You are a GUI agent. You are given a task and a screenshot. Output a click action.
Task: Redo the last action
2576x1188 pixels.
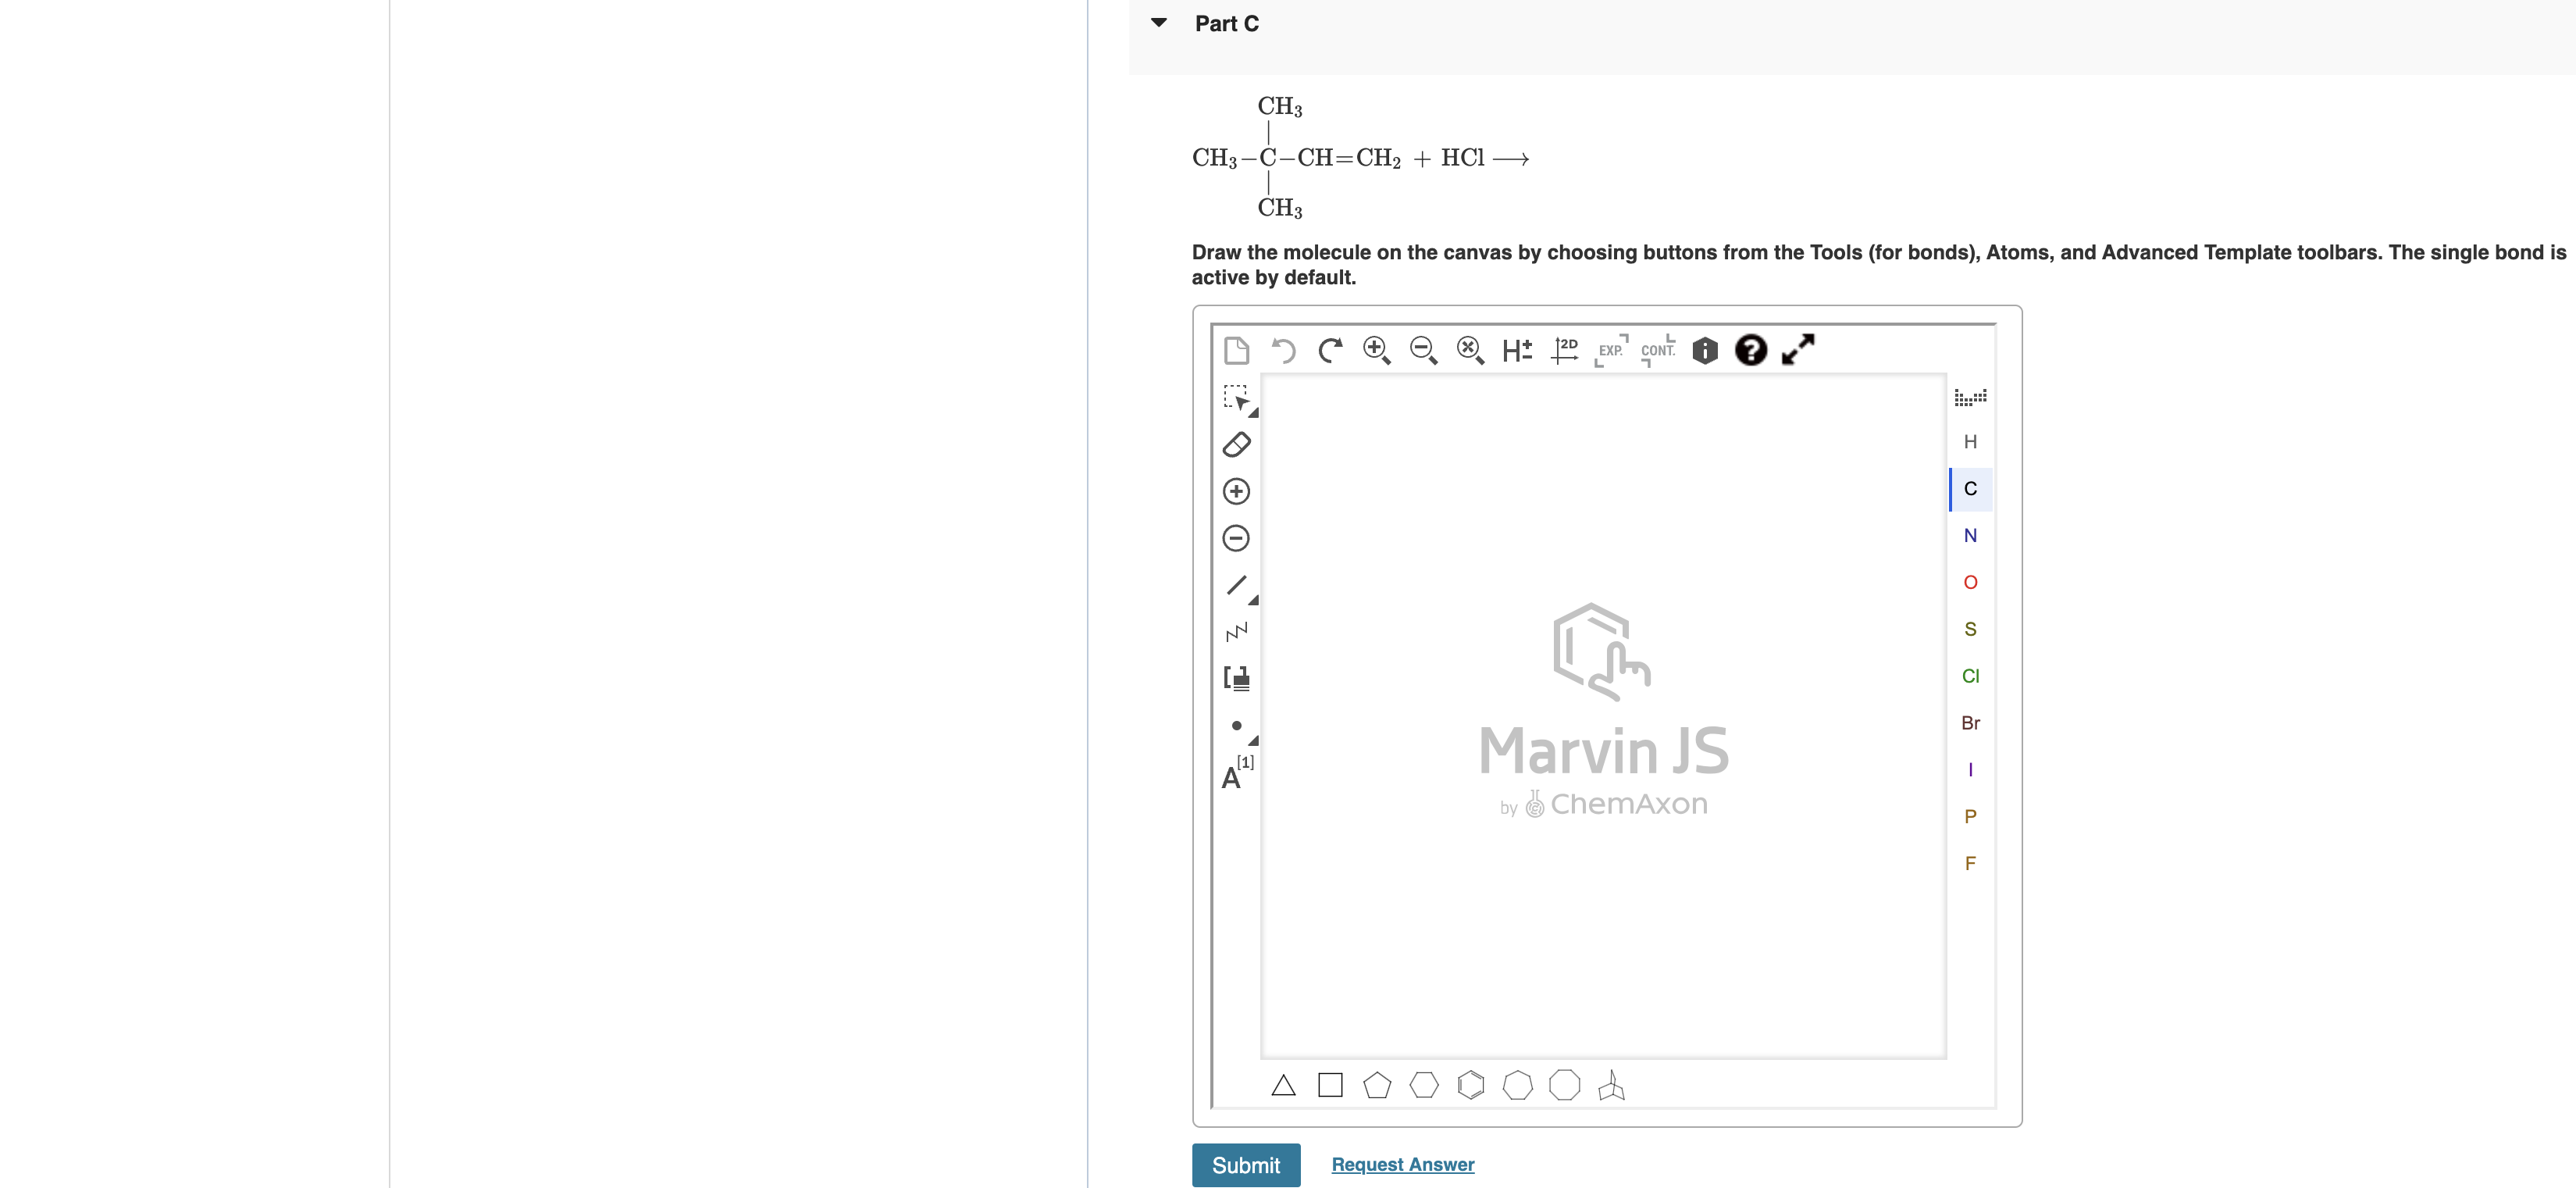pos(1330,350)
